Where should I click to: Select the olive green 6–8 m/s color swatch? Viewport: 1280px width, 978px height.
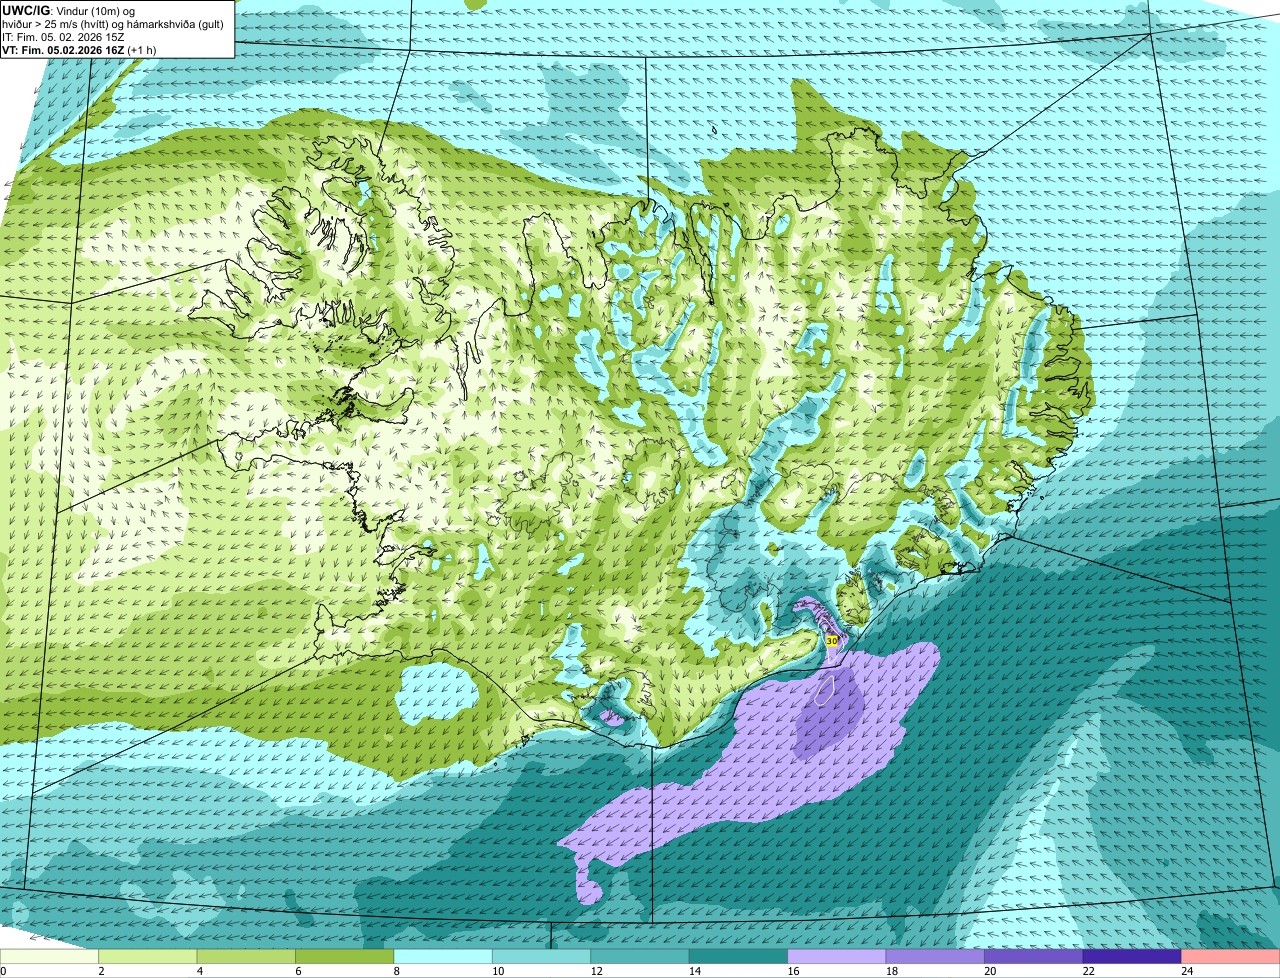(345, 957)
